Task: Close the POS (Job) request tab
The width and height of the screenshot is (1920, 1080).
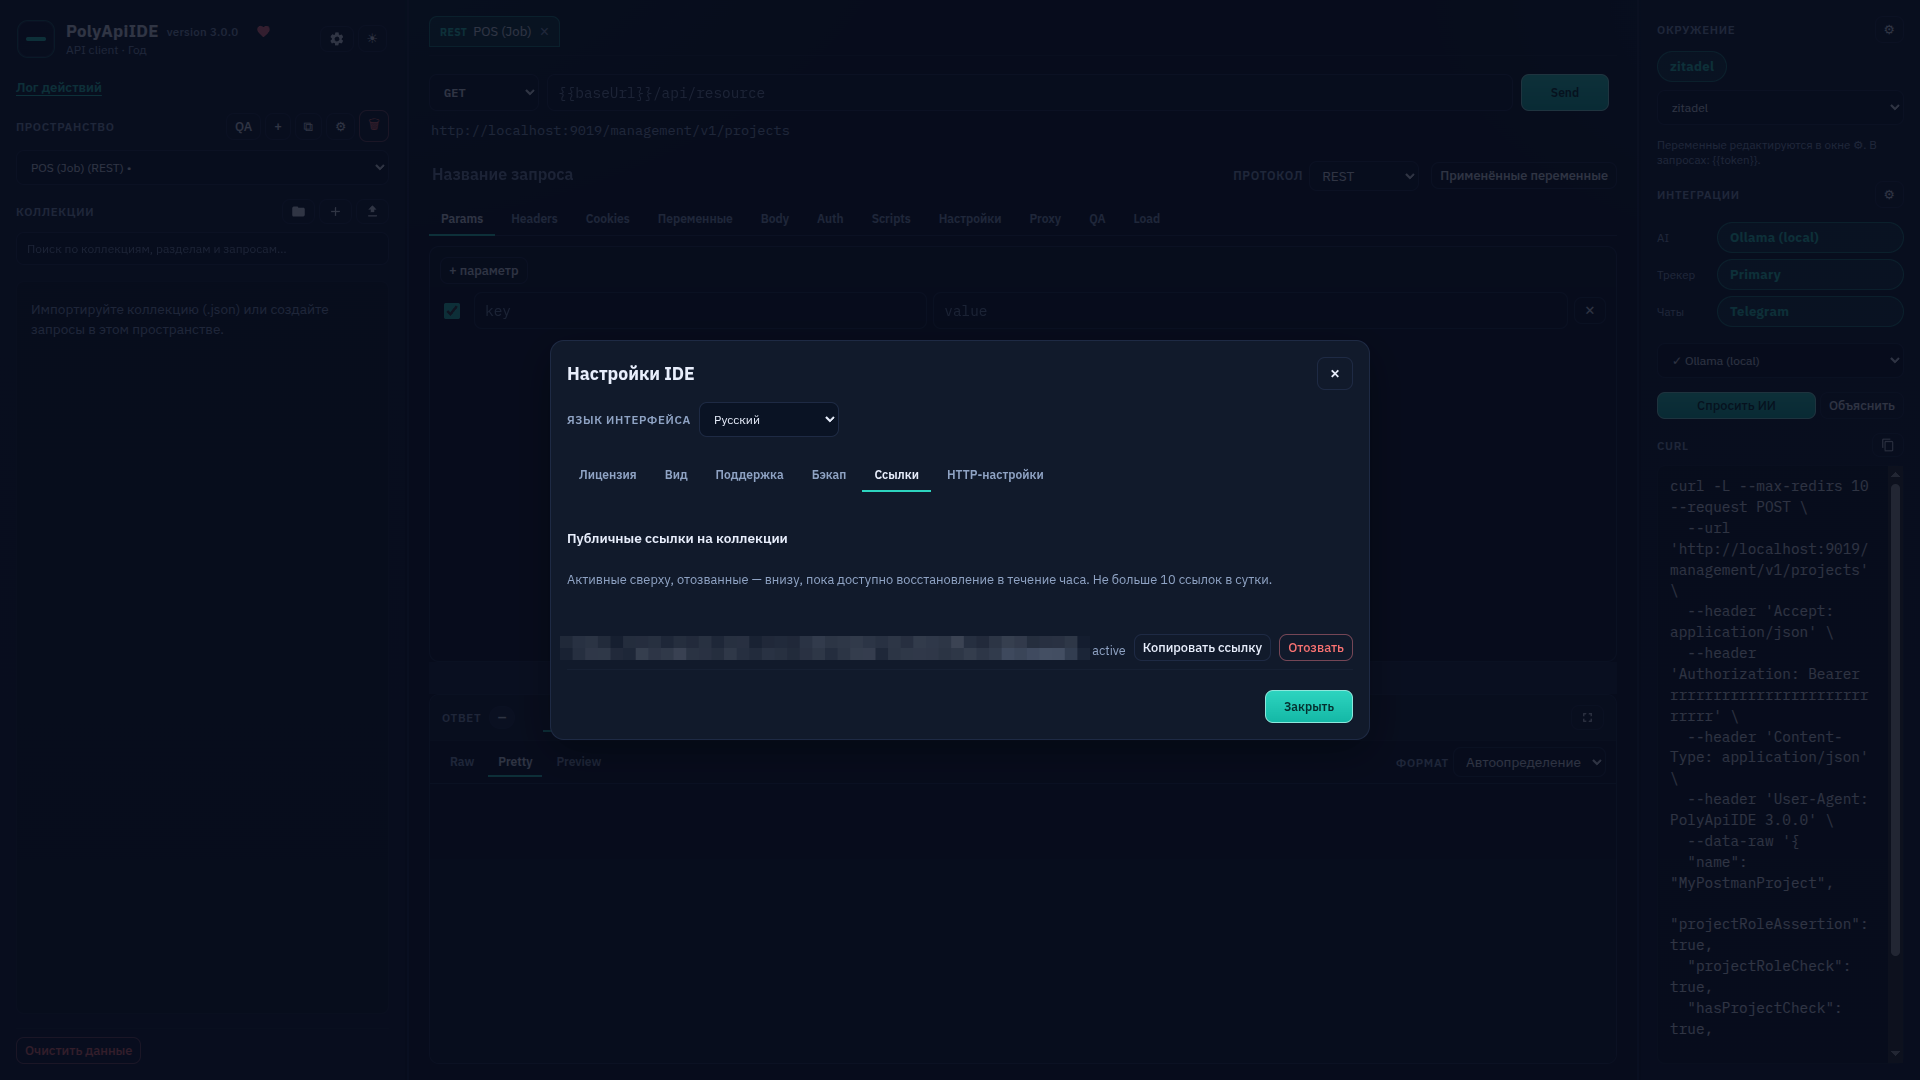Action: coord(544,32)
